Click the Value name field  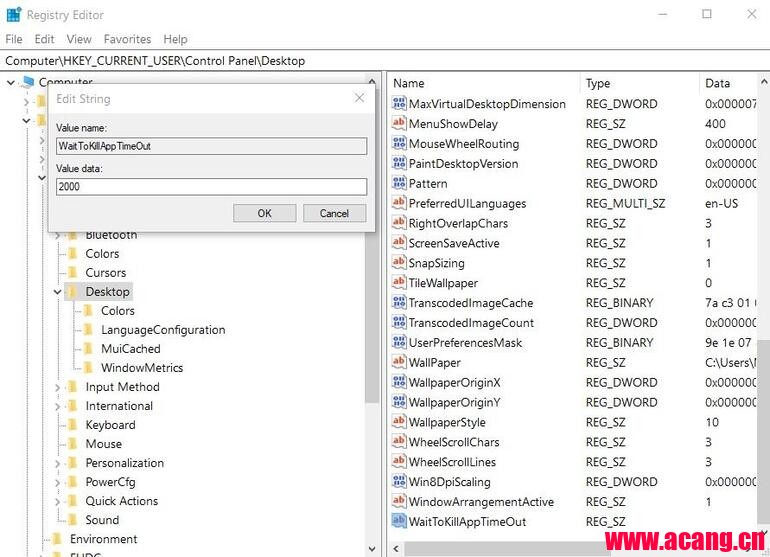point(212,146)
